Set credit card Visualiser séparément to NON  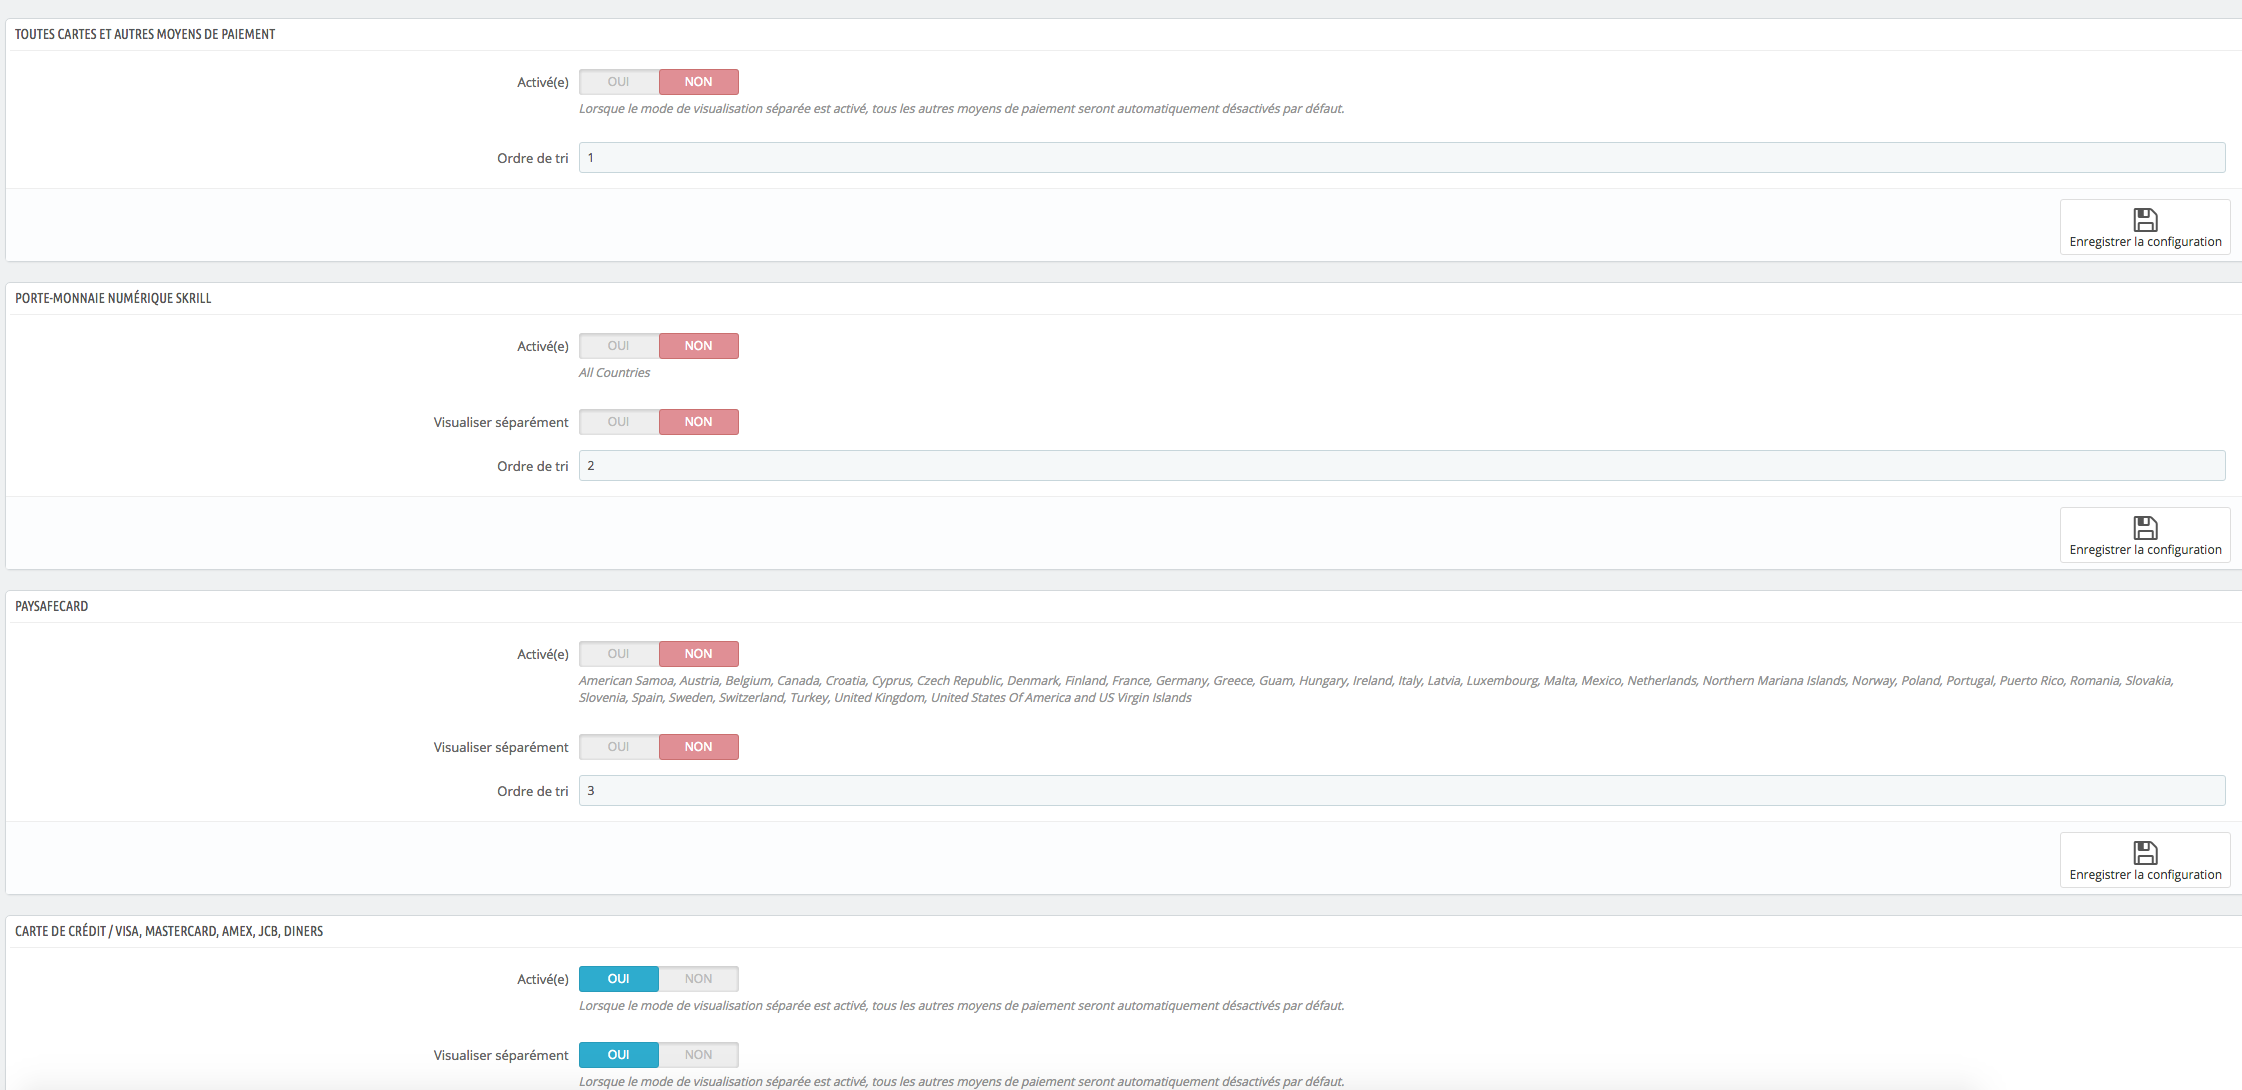pyautogui.click(x=698, y=1055)
